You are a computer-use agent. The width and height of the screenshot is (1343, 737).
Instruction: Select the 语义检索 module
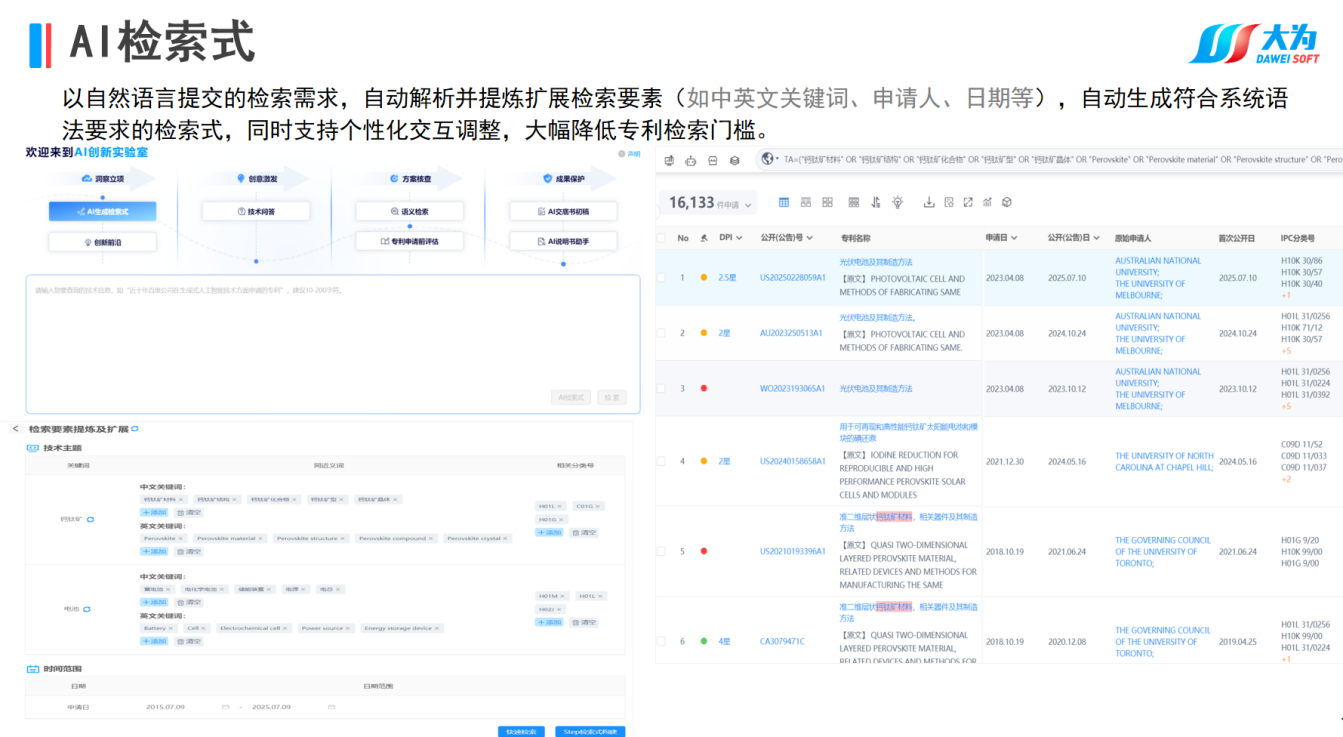(x=408, y=211)
